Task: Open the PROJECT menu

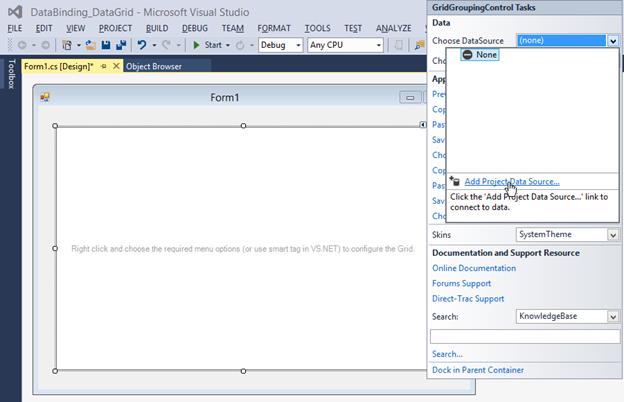Action: click(115, 28)
